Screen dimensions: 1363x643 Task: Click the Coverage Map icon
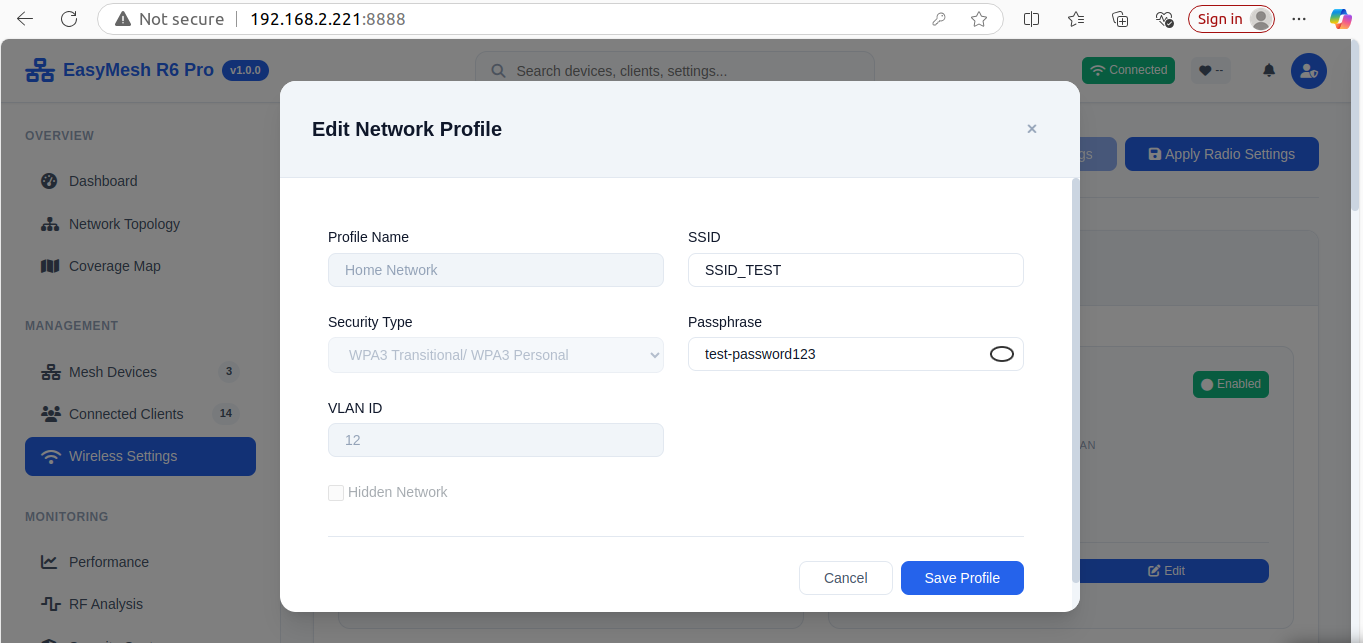50,266
